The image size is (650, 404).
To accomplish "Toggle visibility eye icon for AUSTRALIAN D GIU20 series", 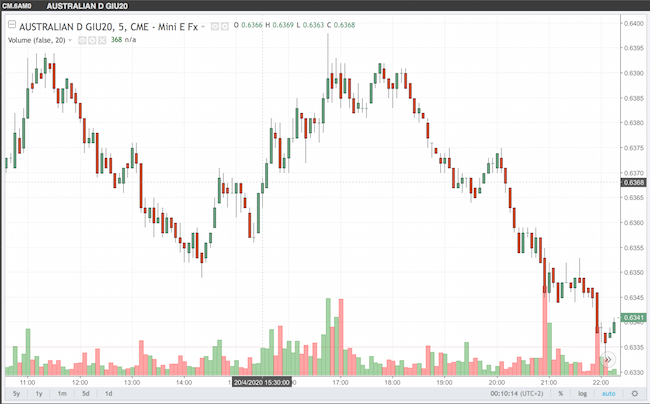I will 215,27.
